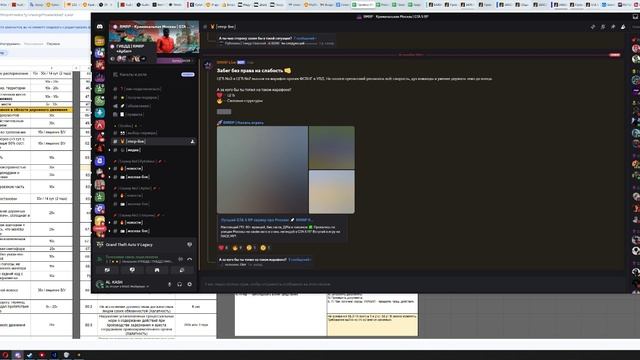The width and height of the screenshot is (640, 360).
Task: Open the [получи-подарок] channel
Action: pyautogui.click(x=153, y=98)
